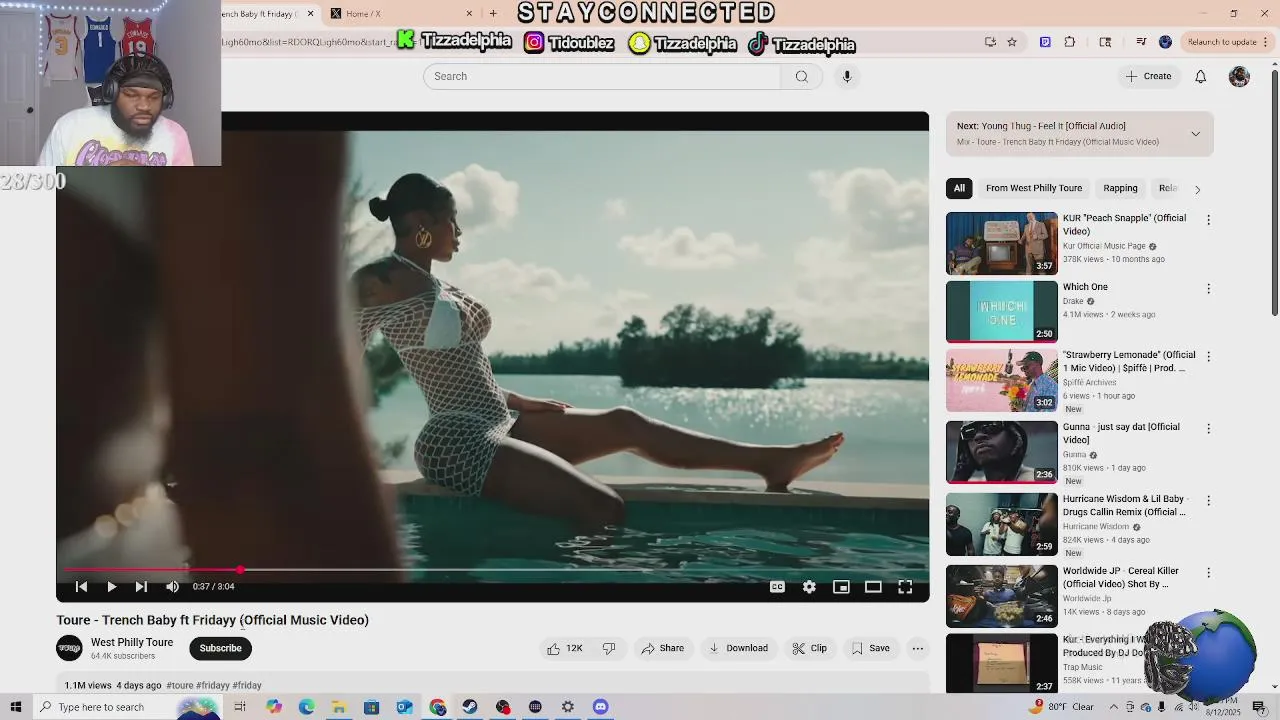
Task: Open Gunna - just say dat title
Action: (x=1121, y=433)
